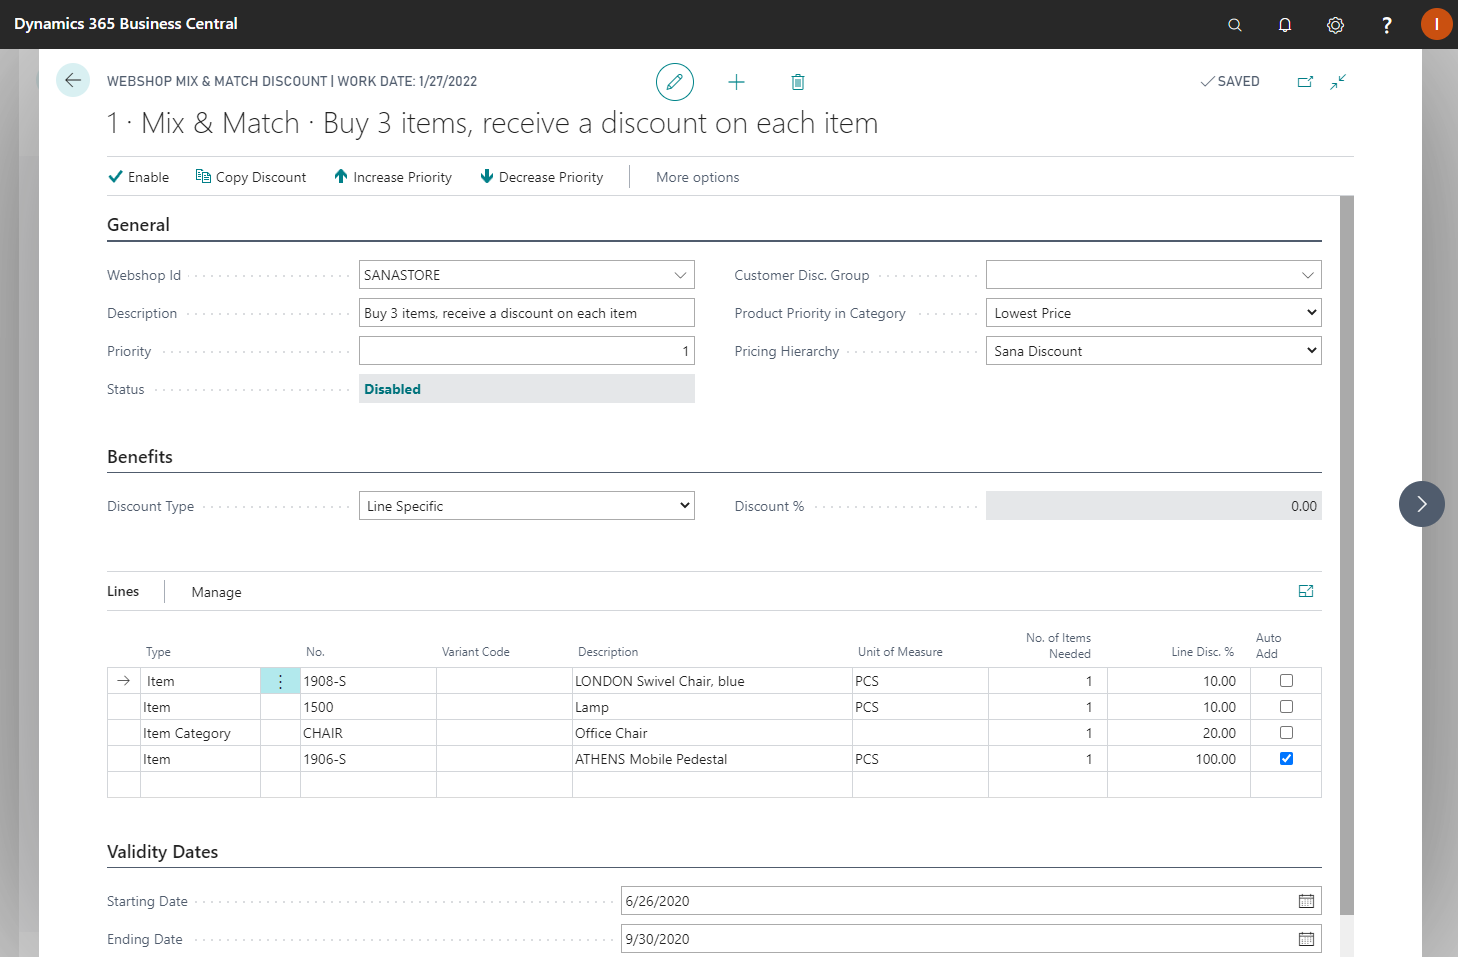Click the Description input field
The height and width of the screenshot is (957, 1458).
(526, 313)
